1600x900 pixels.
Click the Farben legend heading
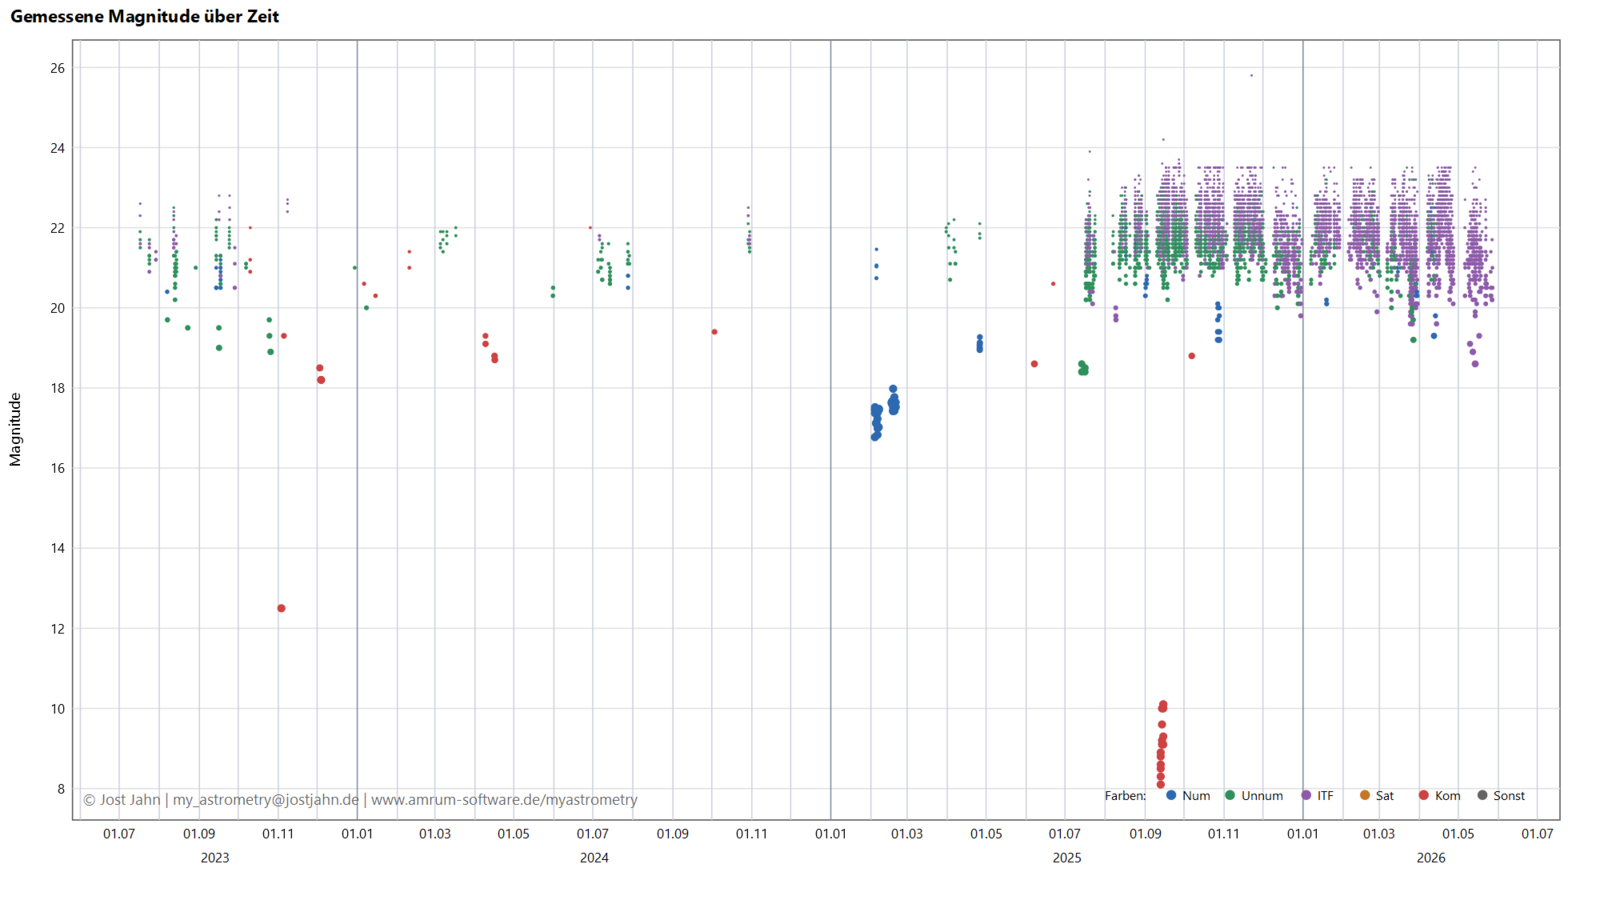(x=1125, y=796)
